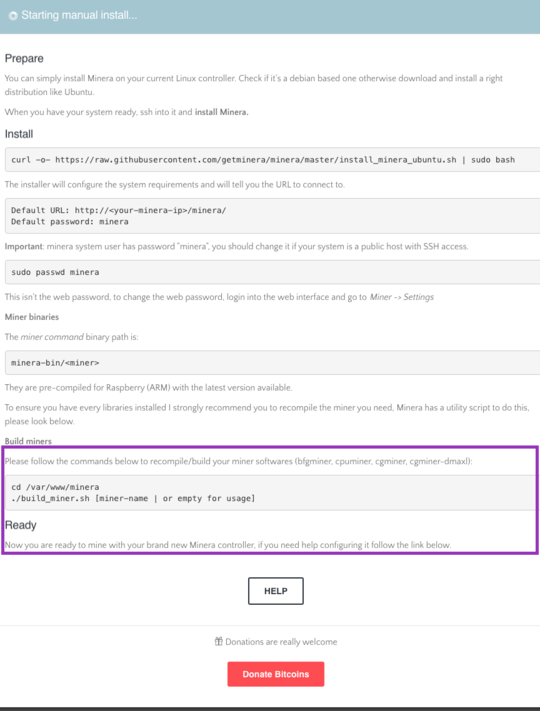Open the HELP button
Viewport: 540px width, 711px height.
coord(276,591)
